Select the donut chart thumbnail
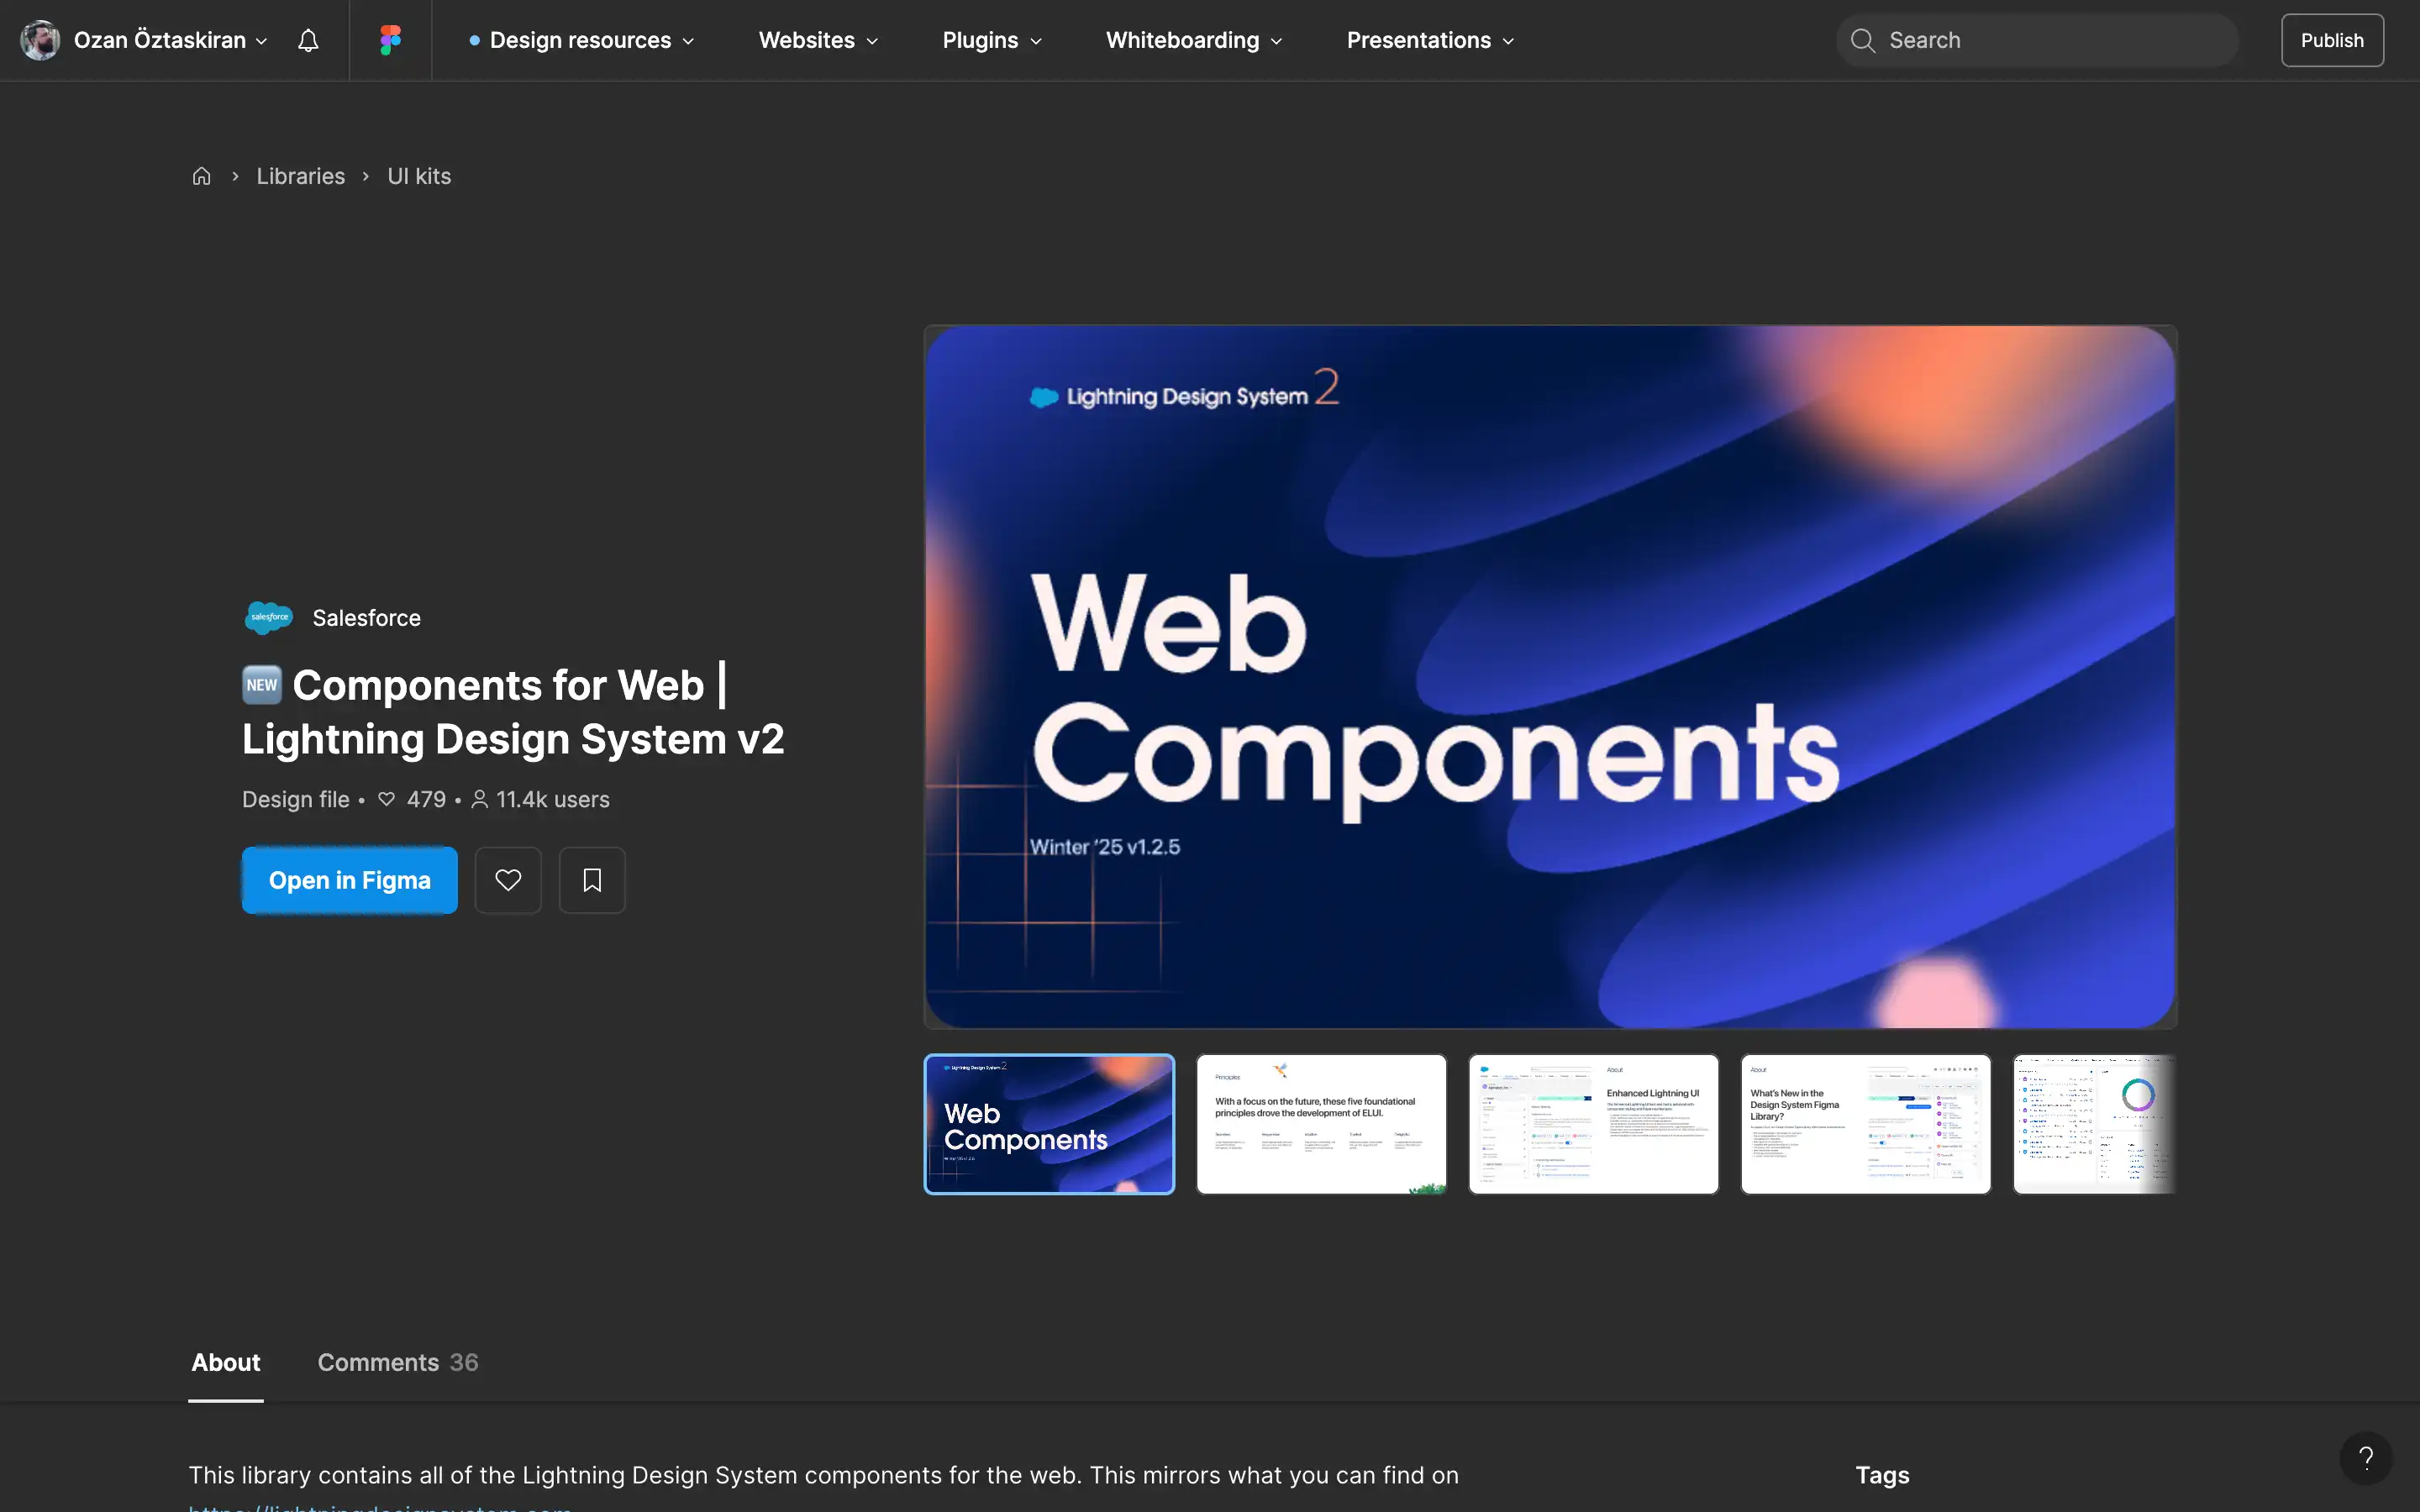 point(2094,1124)
